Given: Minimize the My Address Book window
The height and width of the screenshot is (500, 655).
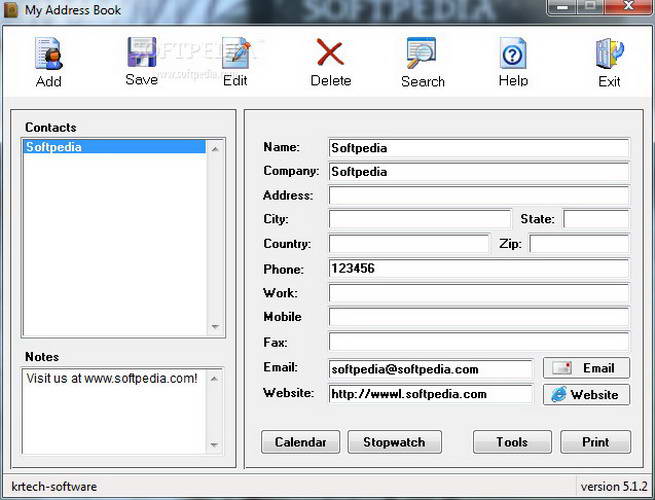Looking at the screenshot, I should coord(563,7).
